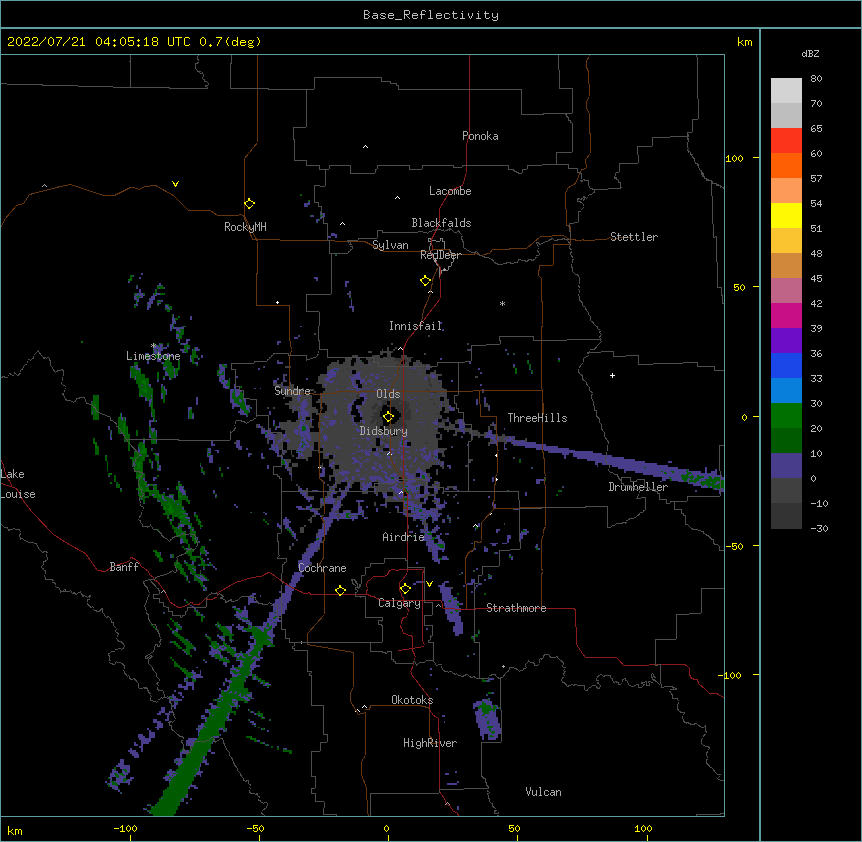Click the 80 value on dBZ legend
The image size is (862, 842).
pyautogui.click(x=816, y=78)
